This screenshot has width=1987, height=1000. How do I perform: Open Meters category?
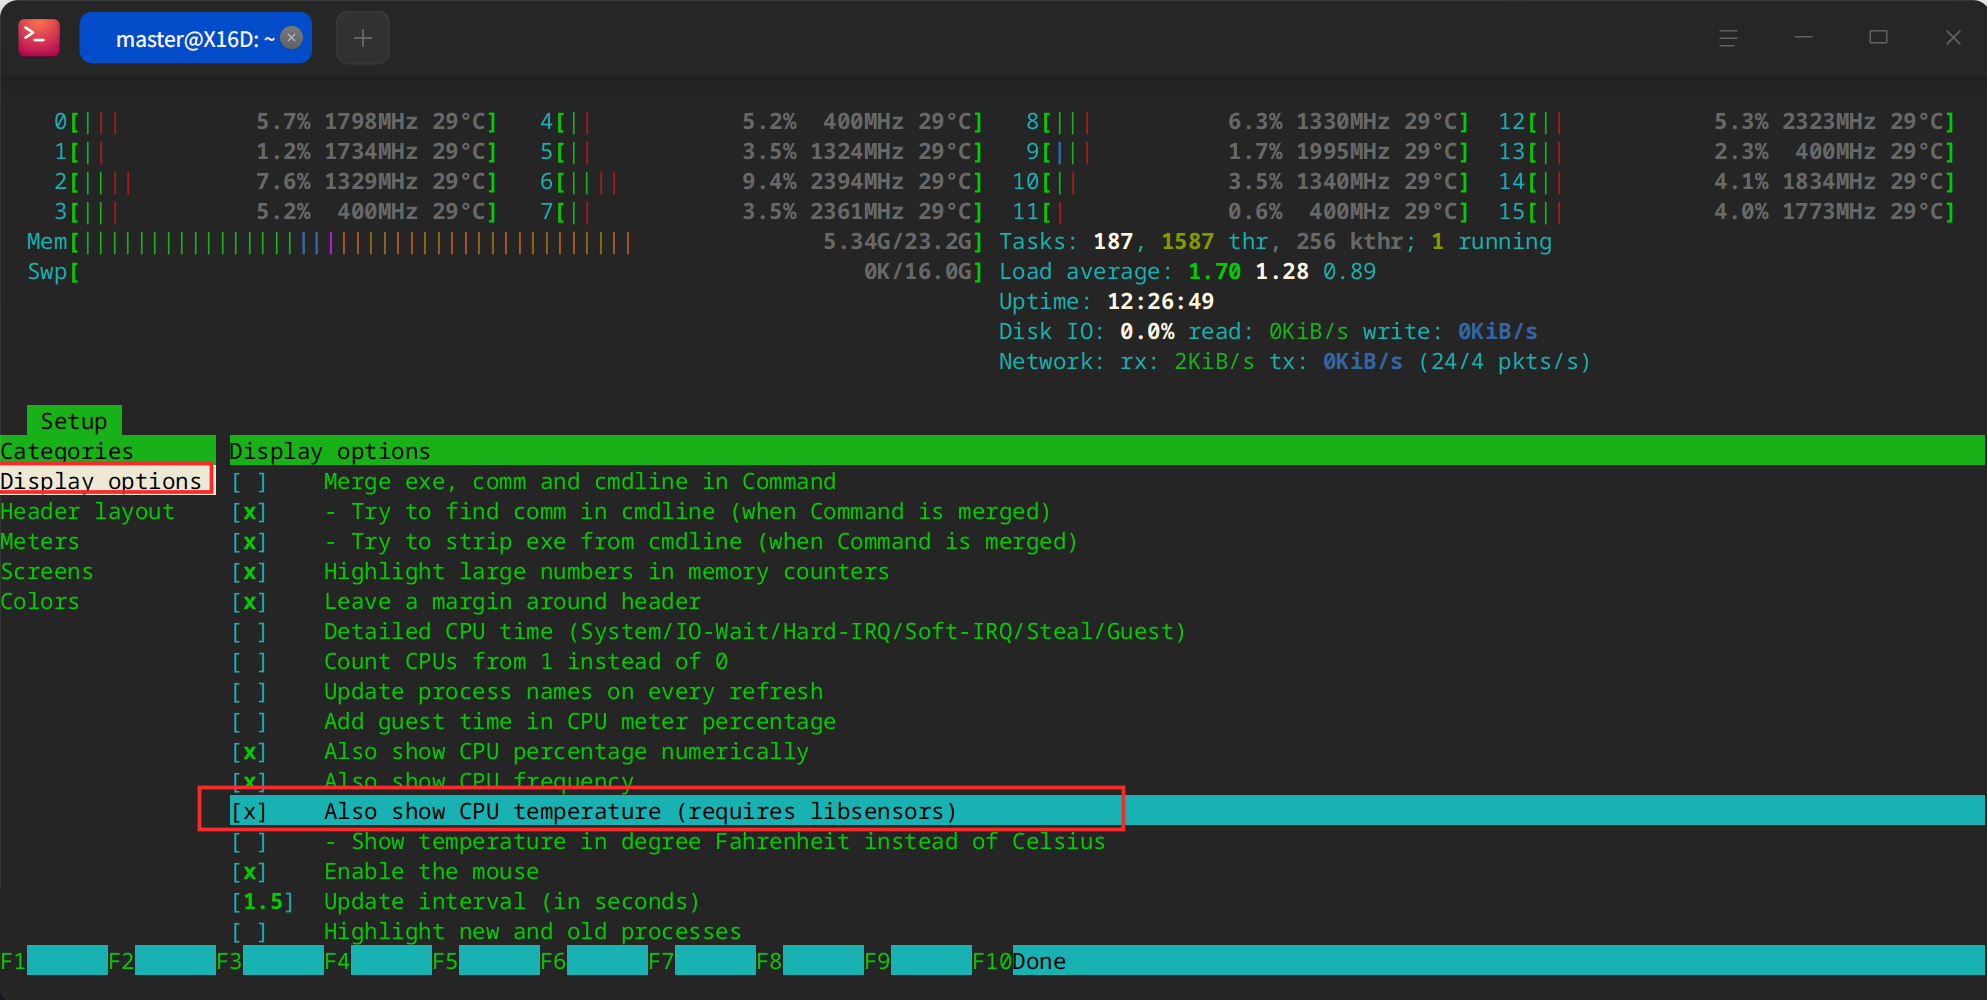[40, 541]
